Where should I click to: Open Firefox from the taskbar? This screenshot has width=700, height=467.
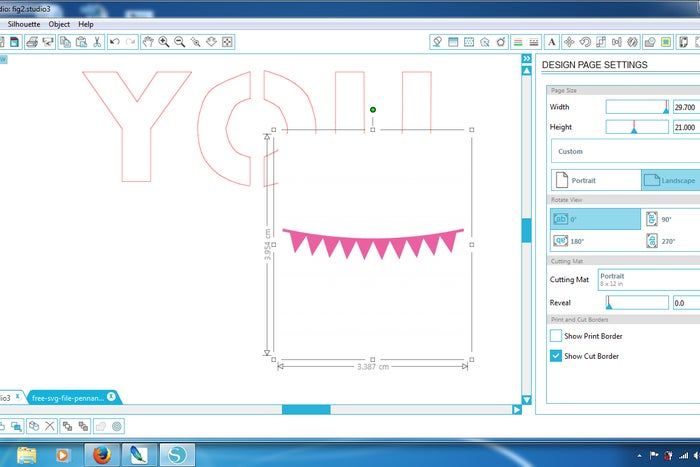100,455
